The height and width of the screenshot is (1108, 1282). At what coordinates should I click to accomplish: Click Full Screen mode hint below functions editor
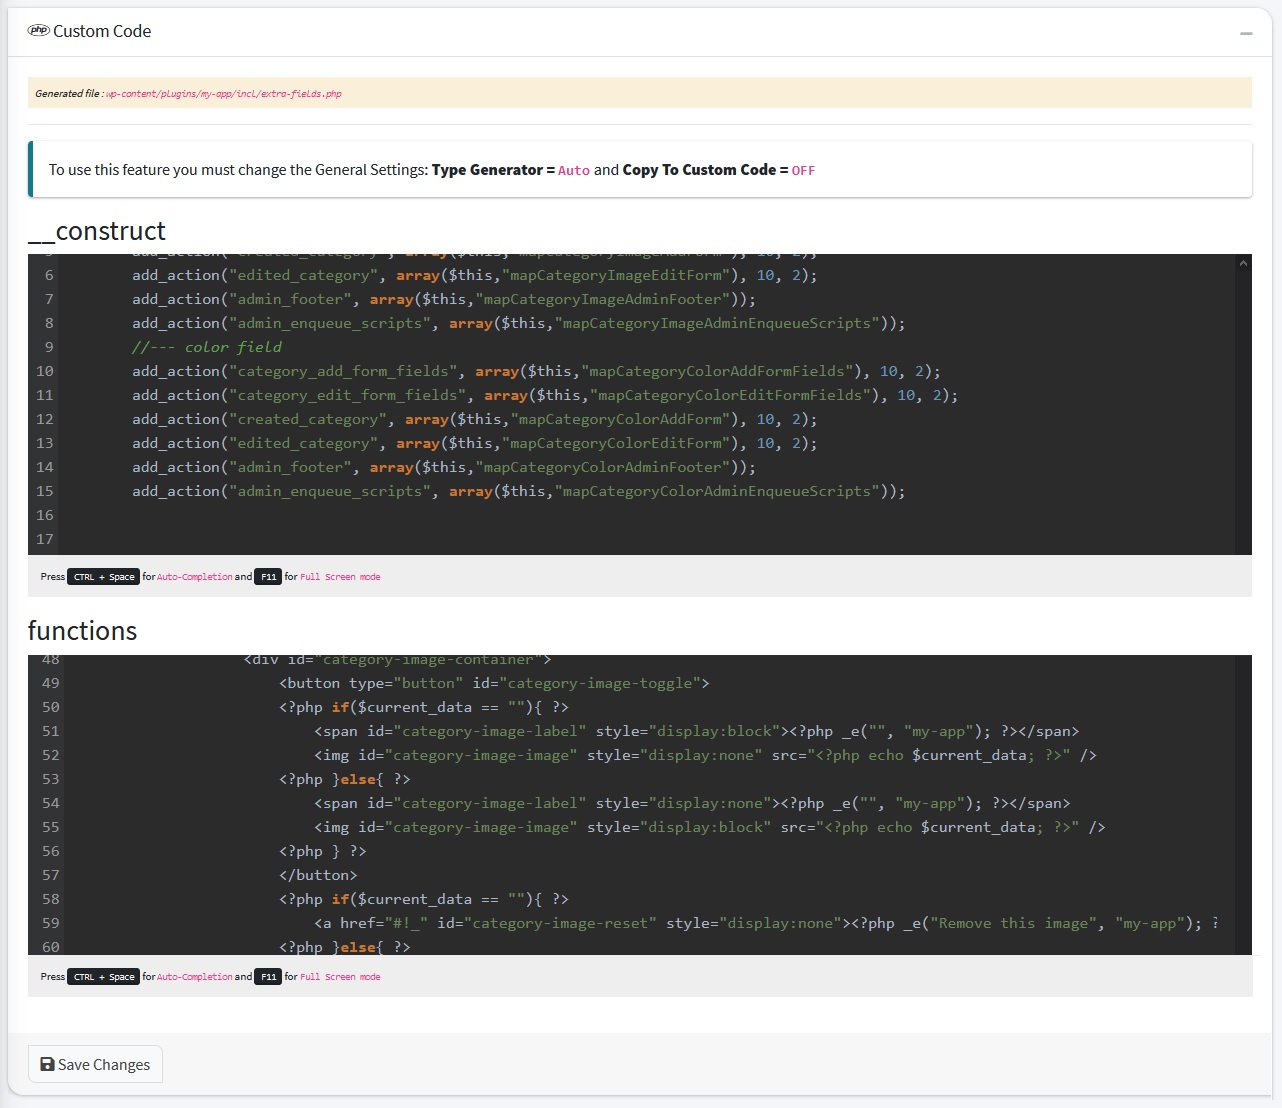(340, 977)
